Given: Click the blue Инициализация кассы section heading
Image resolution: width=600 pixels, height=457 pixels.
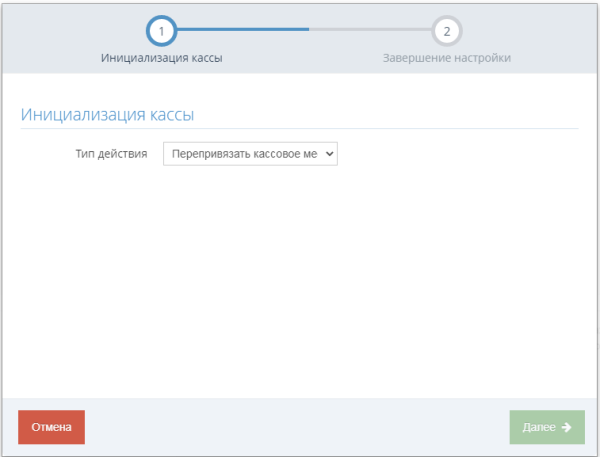Looking at the screenshot, I should [108, 114].
